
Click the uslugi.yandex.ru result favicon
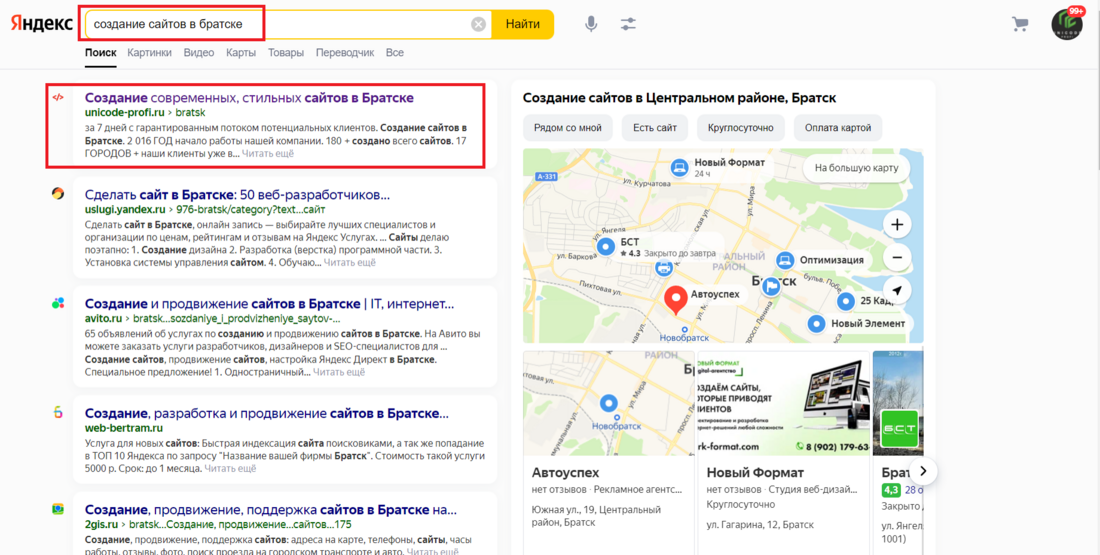[x=58, y=194]
